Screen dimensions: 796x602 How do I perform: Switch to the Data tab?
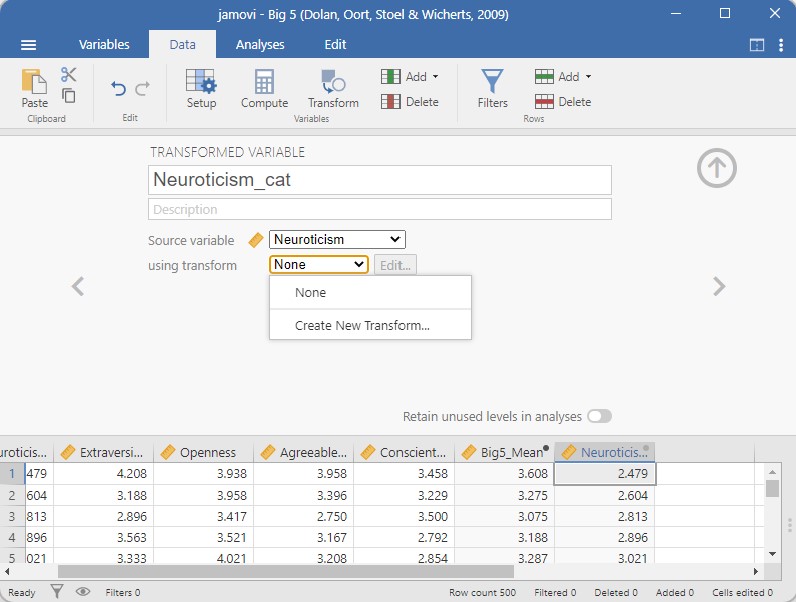point(182,45)
